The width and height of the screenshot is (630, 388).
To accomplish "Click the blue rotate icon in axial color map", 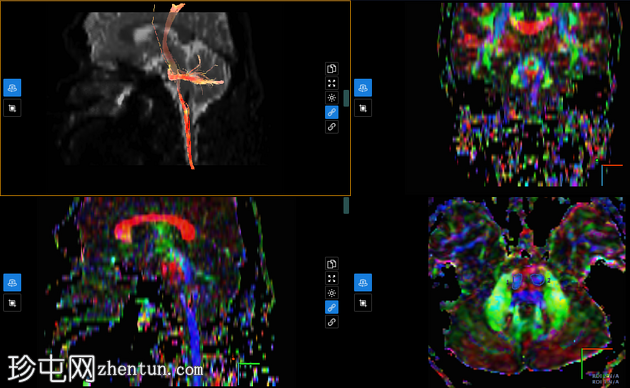I will (363, 282).
